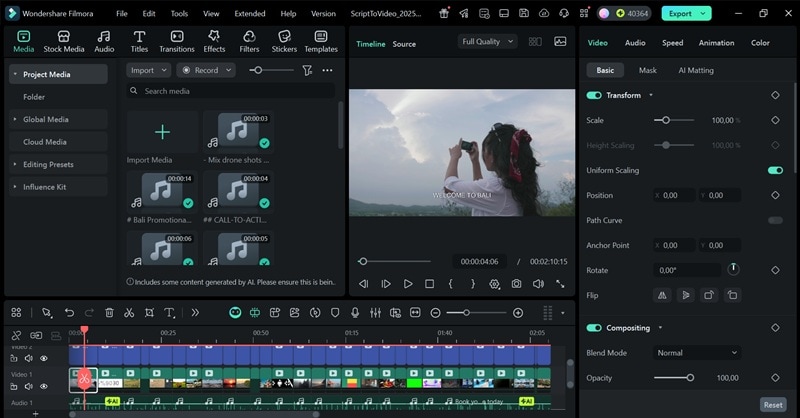Expand the Editing Presets item
Image resolution: width=800 pixels, height=418 pixels.
tap(15, 164)
